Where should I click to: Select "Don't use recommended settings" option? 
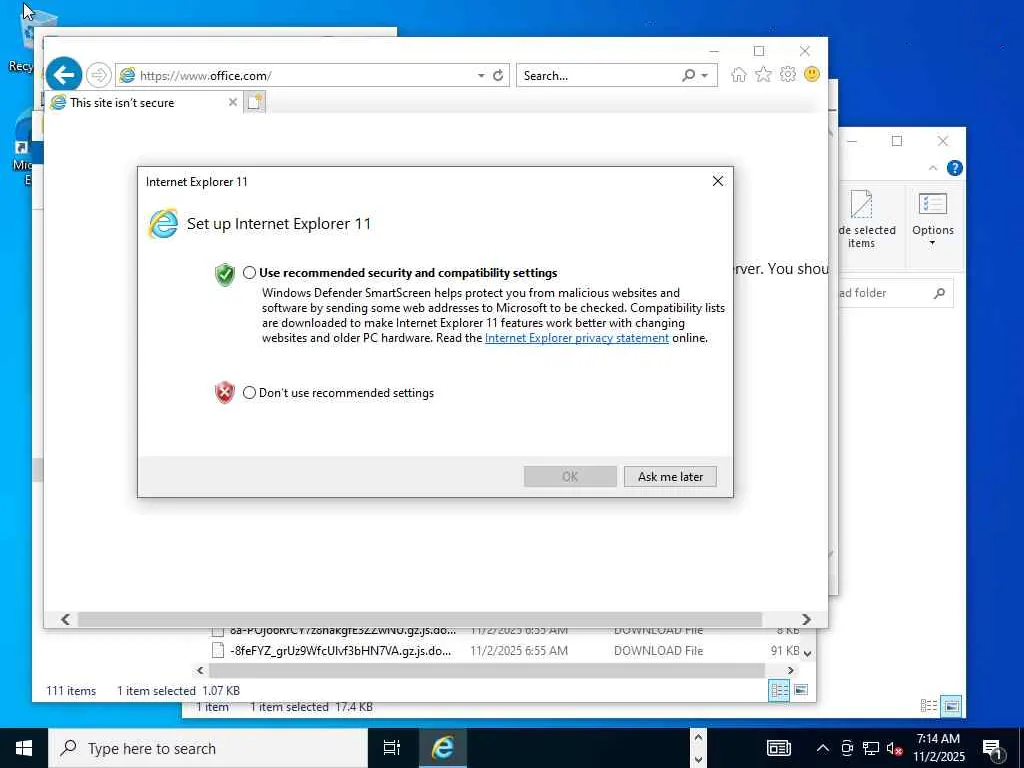point(249,392)
